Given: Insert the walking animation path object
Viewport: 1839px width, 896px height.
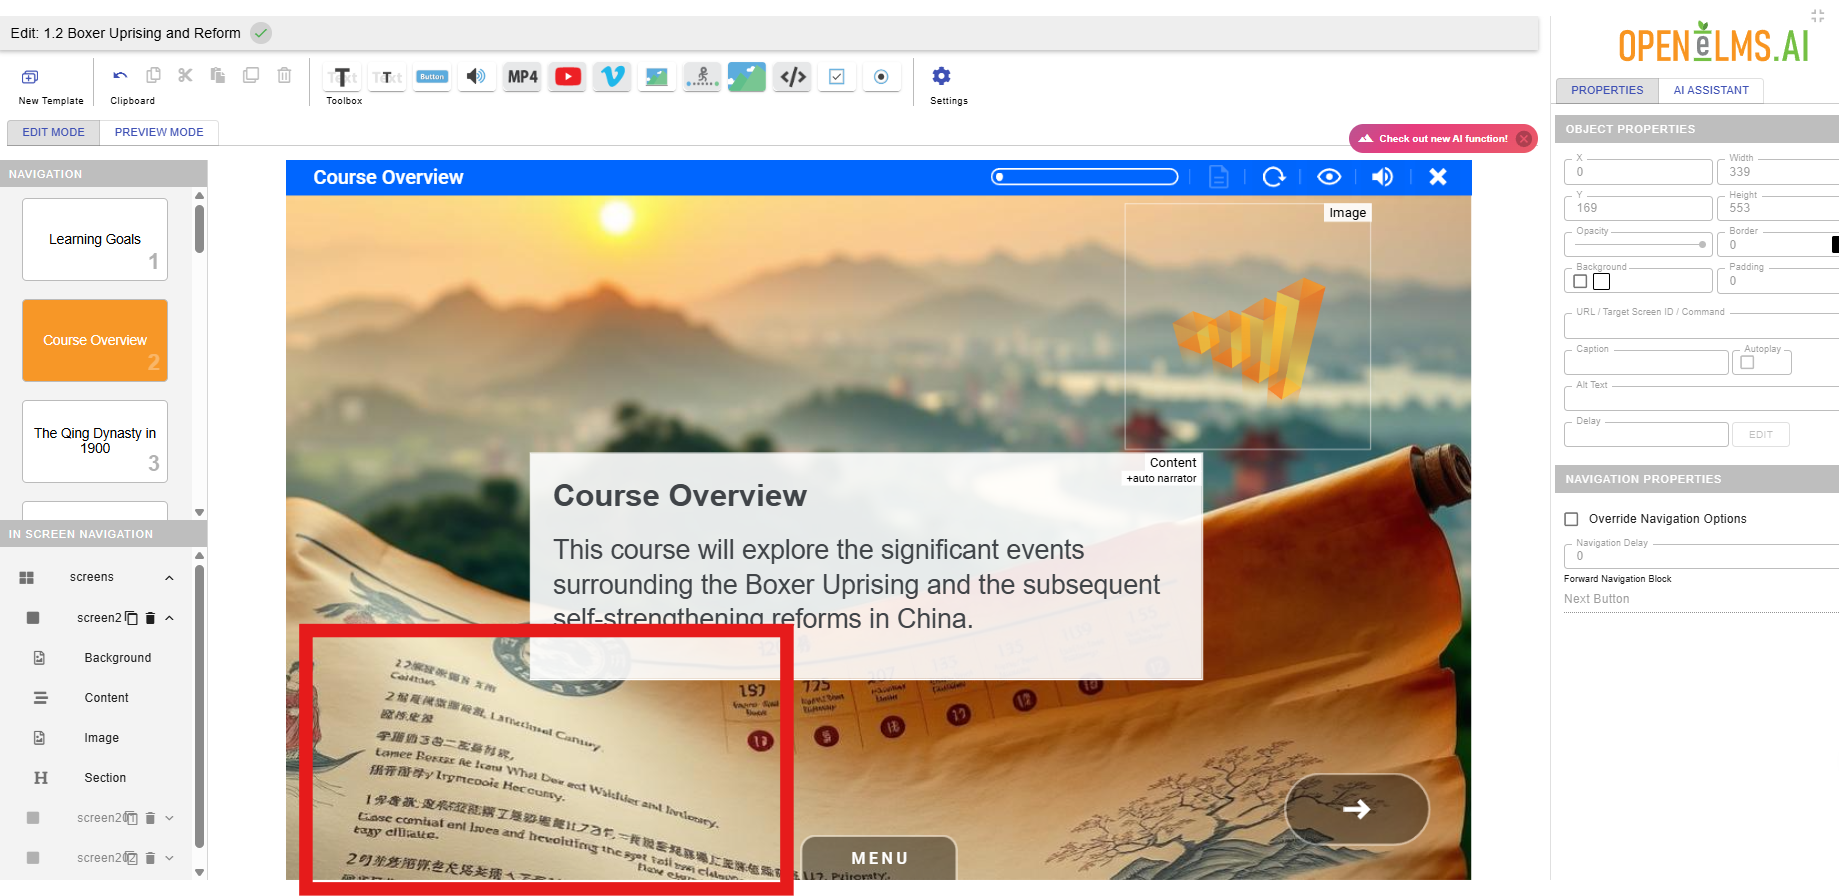Looking at the screenshot, I should 702,77.
